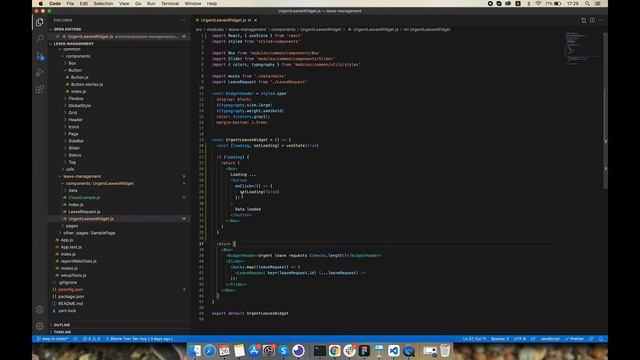This screenshot has width=640, height=360.
Task: Expand the data folder
Action: point(73,191)
